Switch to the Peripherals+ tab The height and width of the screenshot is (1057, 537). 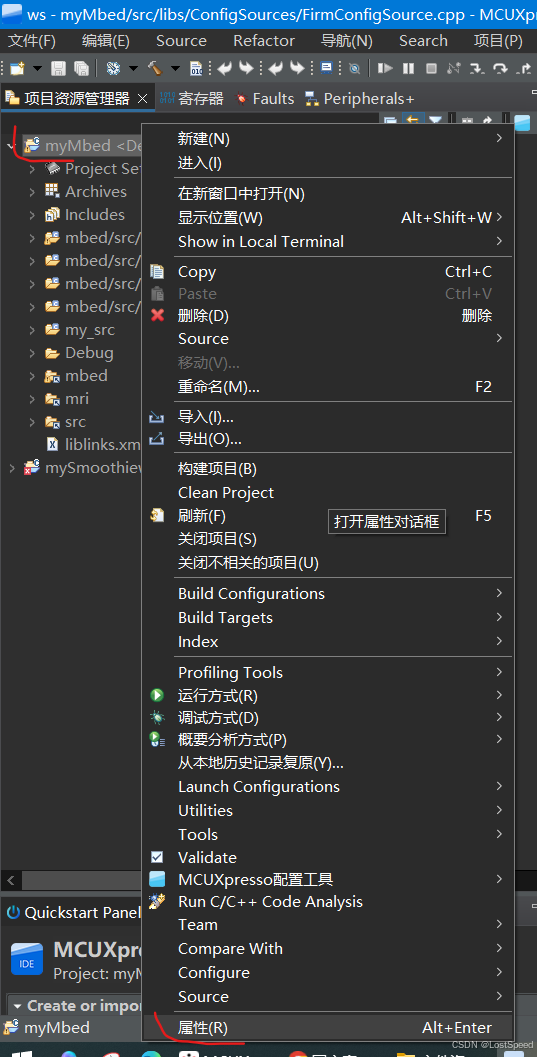click(359, 98)
